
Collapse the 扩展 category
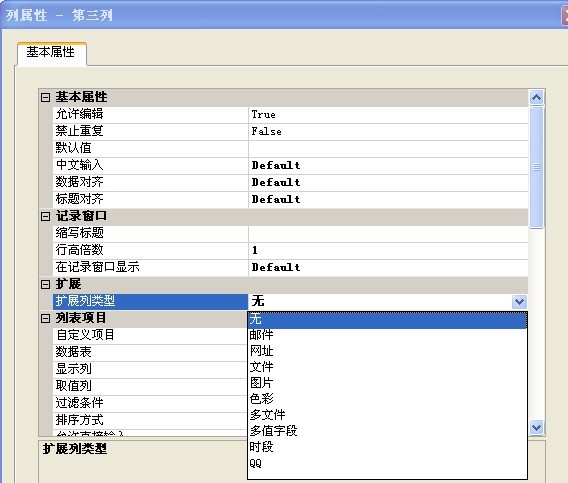45,284
